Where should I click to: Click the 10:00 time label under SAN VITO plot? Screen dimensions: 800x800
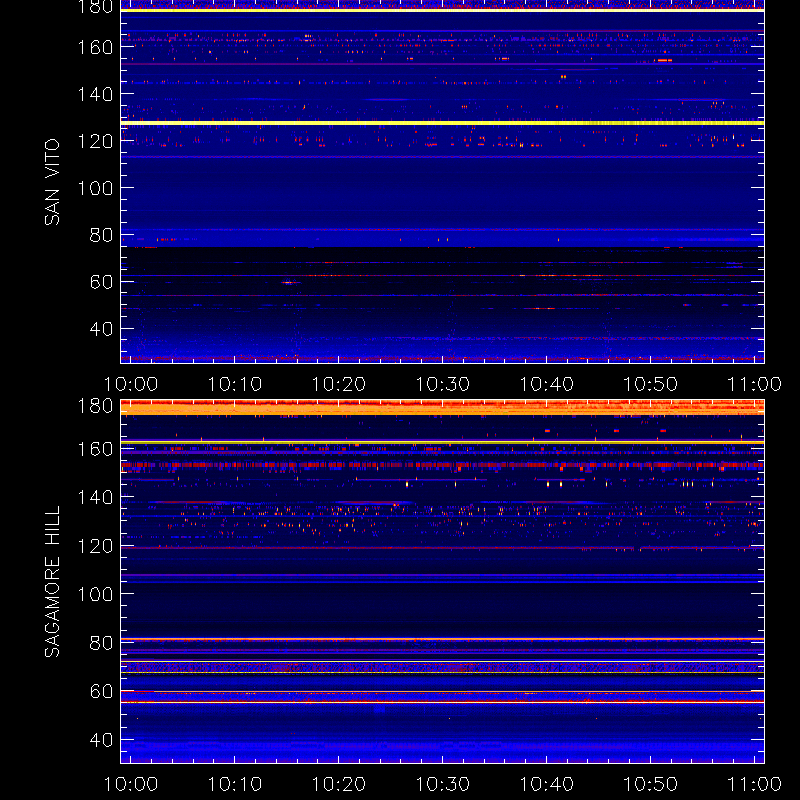[131, 384]
